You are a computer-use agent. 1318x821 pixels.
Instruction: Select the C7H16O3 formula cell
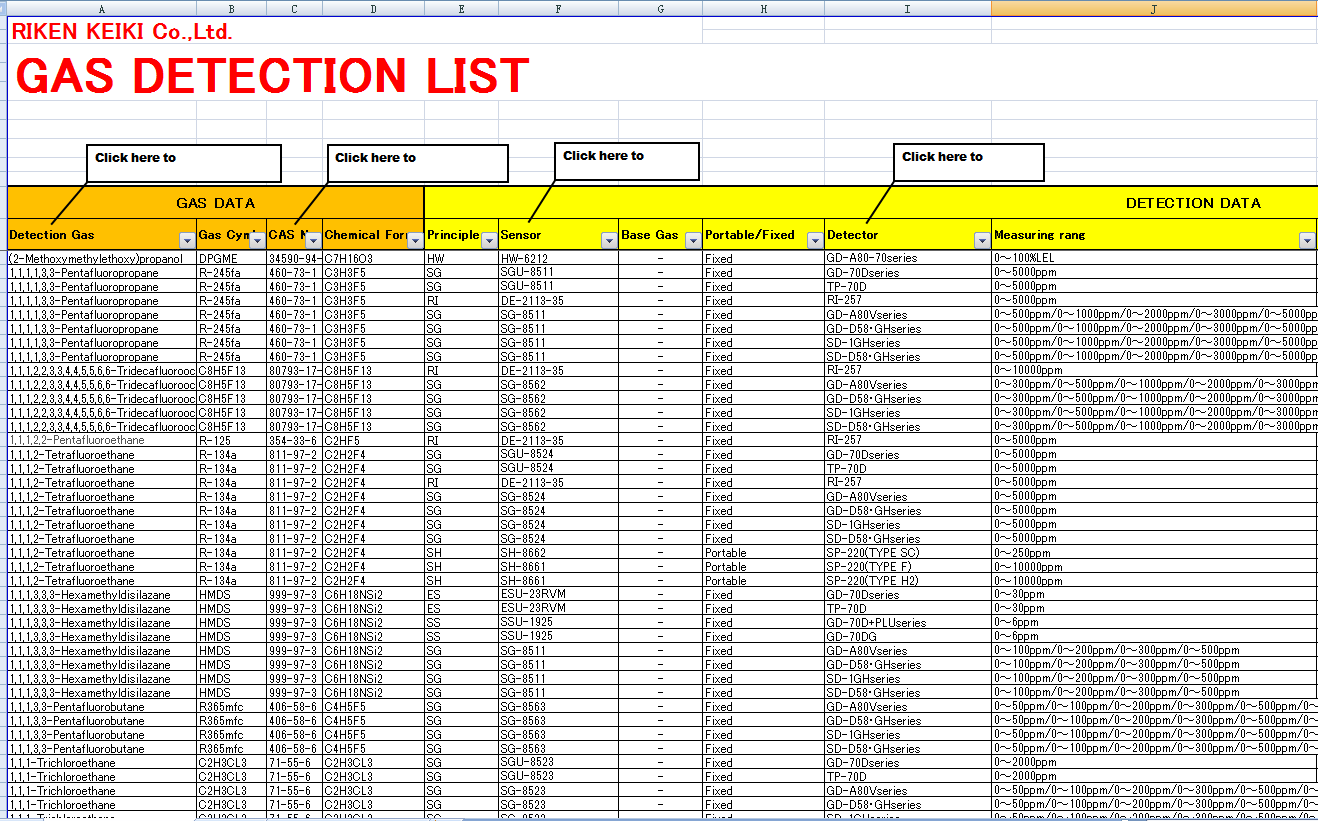coord(373,258)
